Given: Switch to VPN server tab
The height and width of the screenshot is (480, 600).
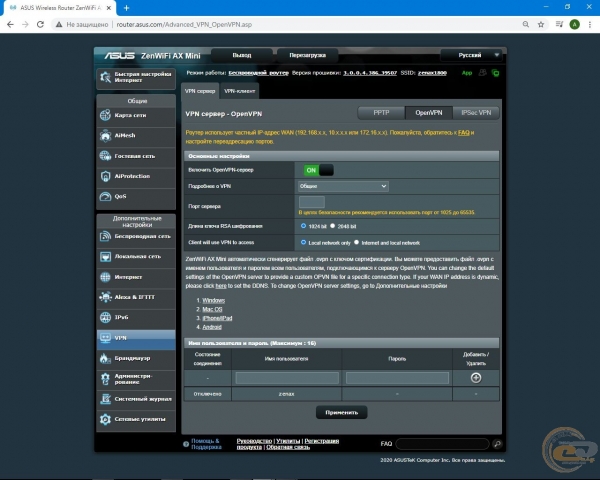Looking at the screenshot, I should pyautogui.click(x=200, y=91).
